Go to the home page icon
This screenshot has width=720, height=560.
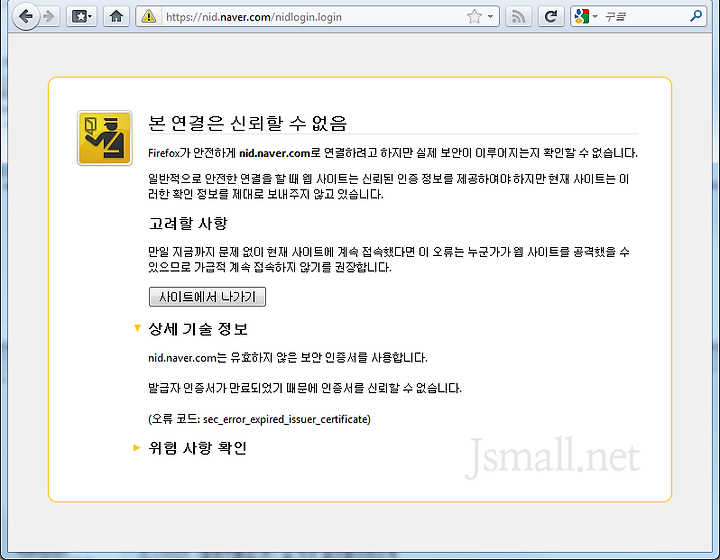point(116,17)
